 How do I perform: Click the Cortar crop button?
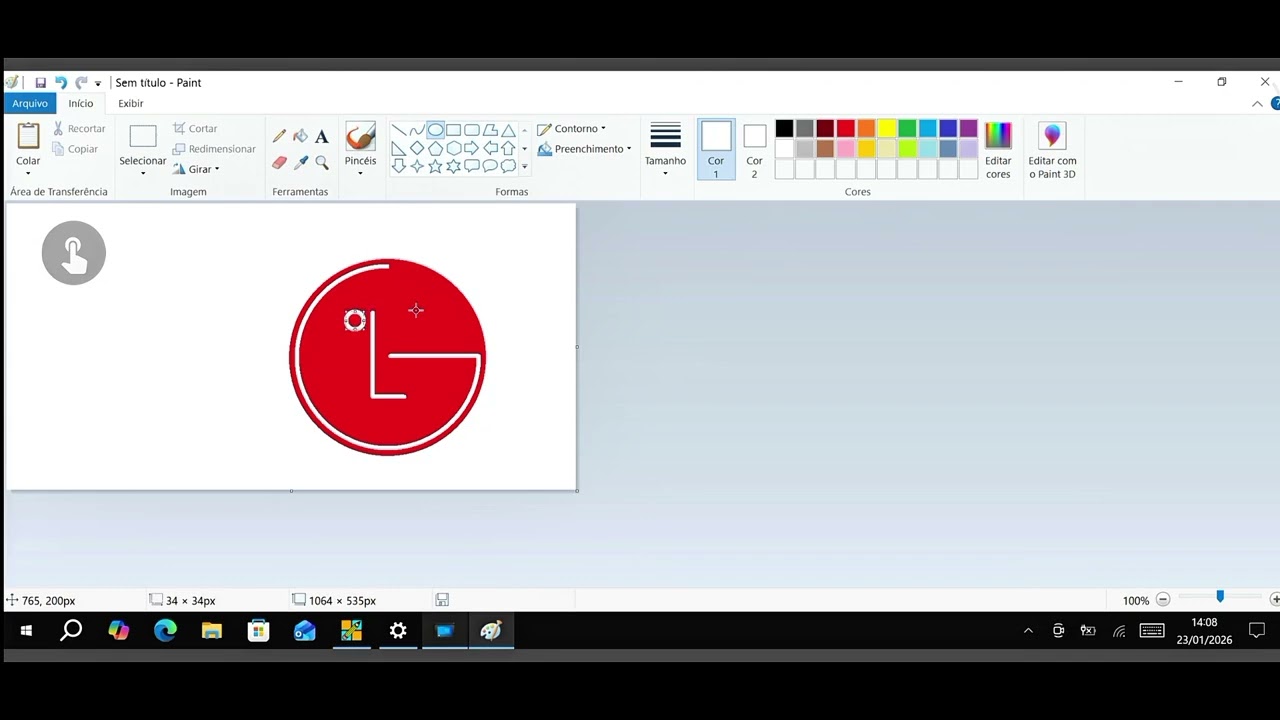(195, 128)
